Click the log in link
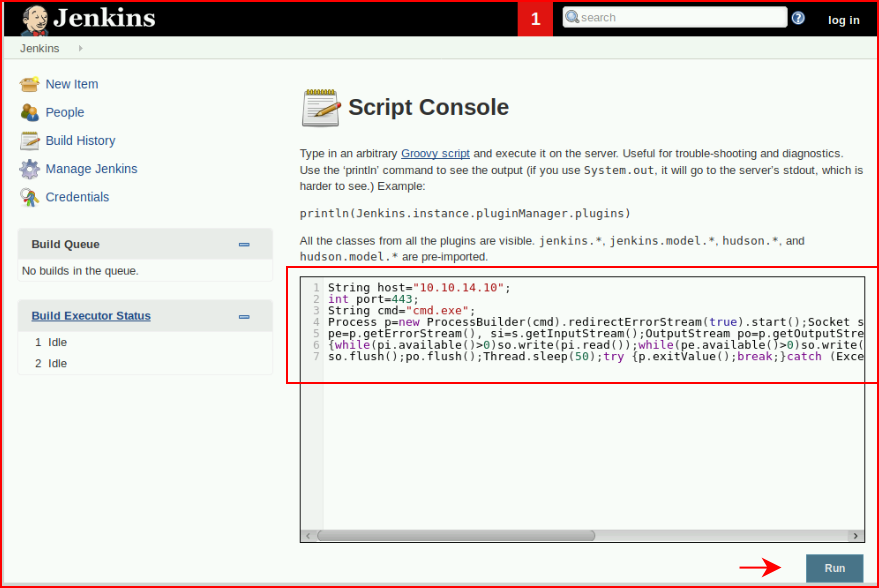 click(844, 20)
